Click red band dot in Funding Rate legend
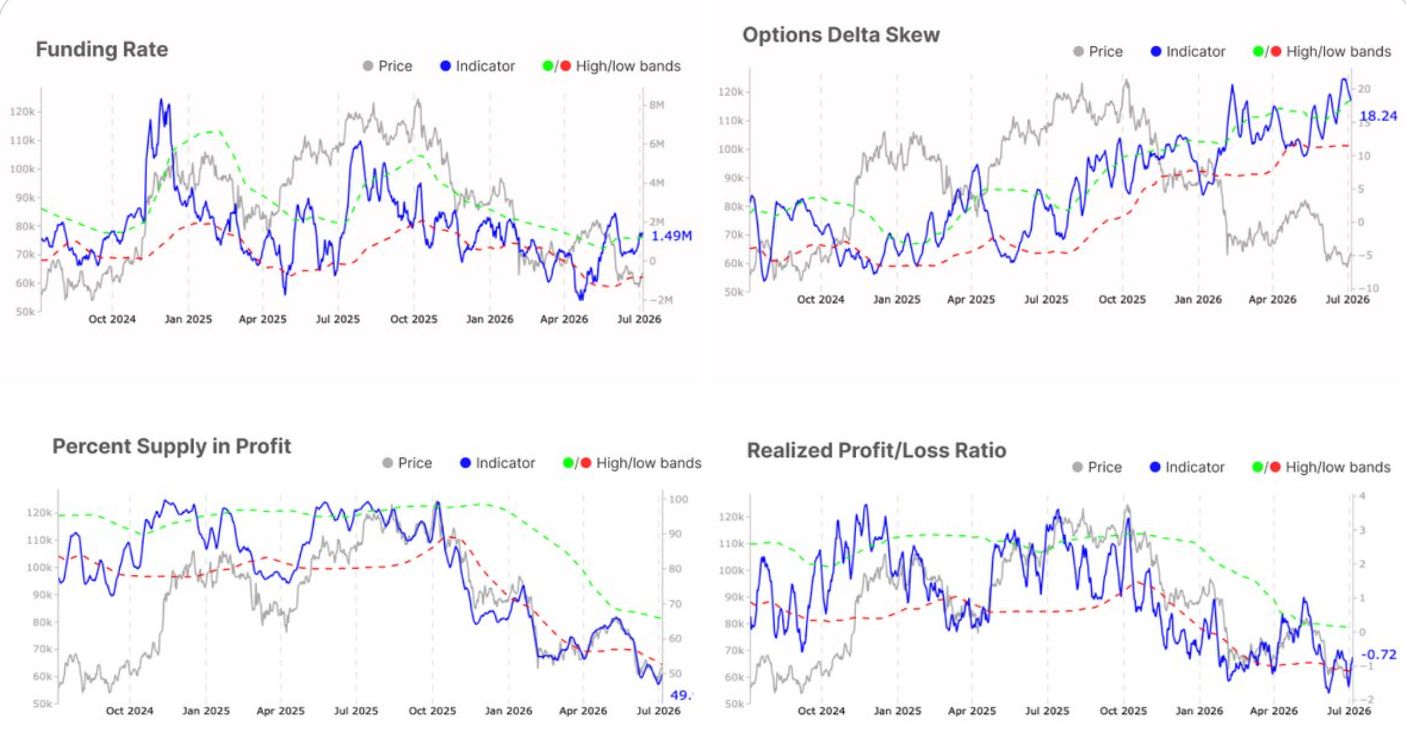This screenshot has height=746, width=1406. point(565,66)
